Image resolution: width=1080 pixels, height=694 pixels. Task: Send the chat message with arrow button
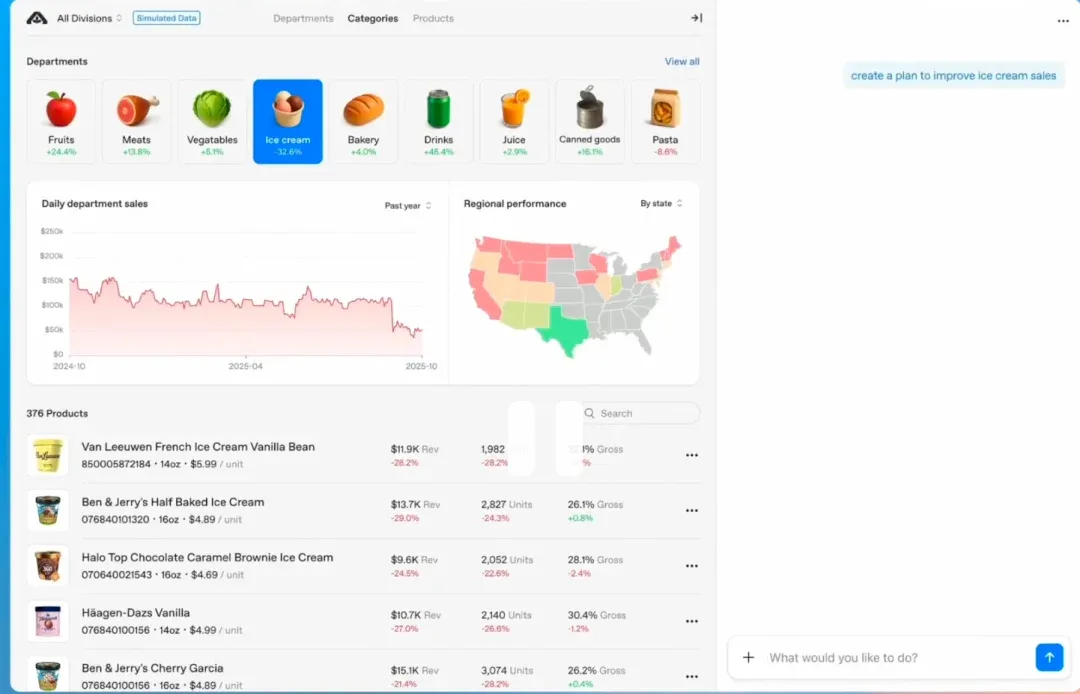click(x=1049, y=657)
